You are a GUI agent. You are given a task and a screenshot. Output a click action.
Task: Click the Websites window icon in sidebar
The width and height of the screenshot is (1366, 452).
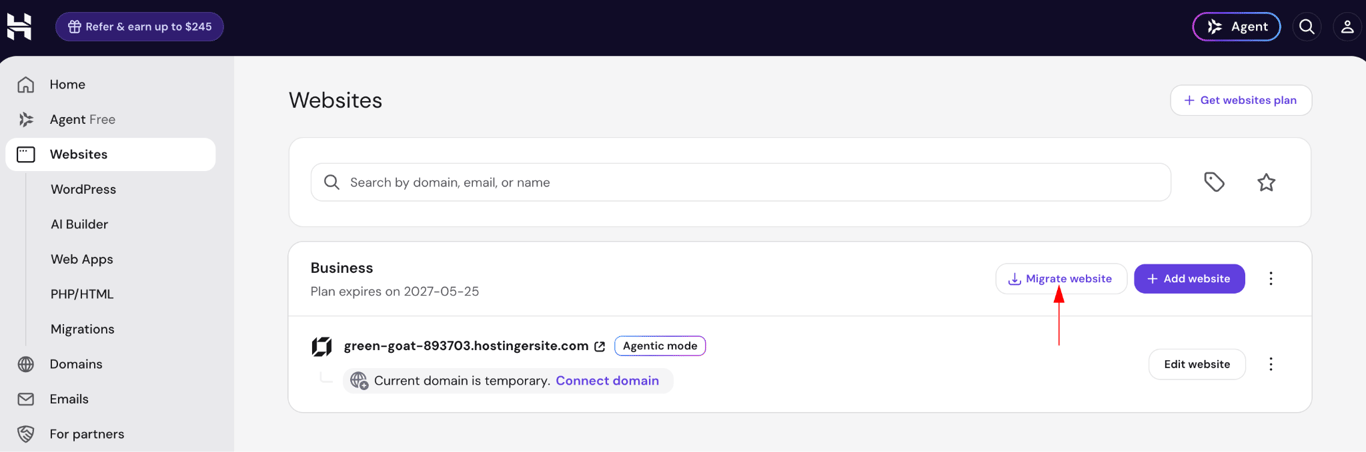[26, 155]
